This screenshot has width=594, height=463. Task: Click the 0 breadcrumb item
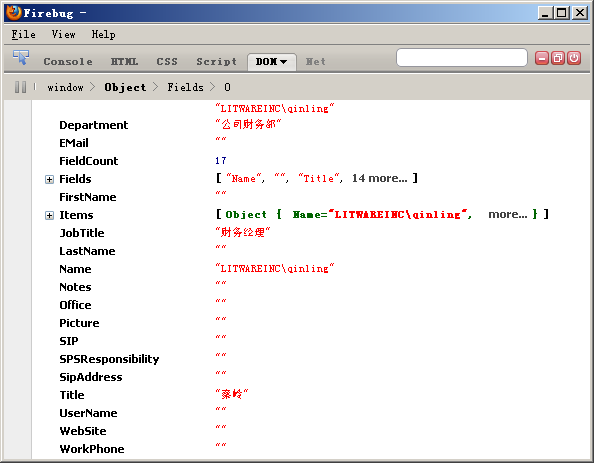[227, 88]
